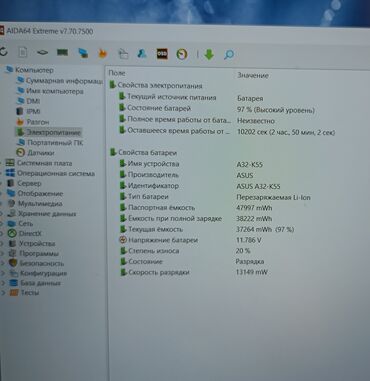The height and width of the screenshot is (381, 370).
Task: Open the Report page icon
Action: [x=22, y=52]
